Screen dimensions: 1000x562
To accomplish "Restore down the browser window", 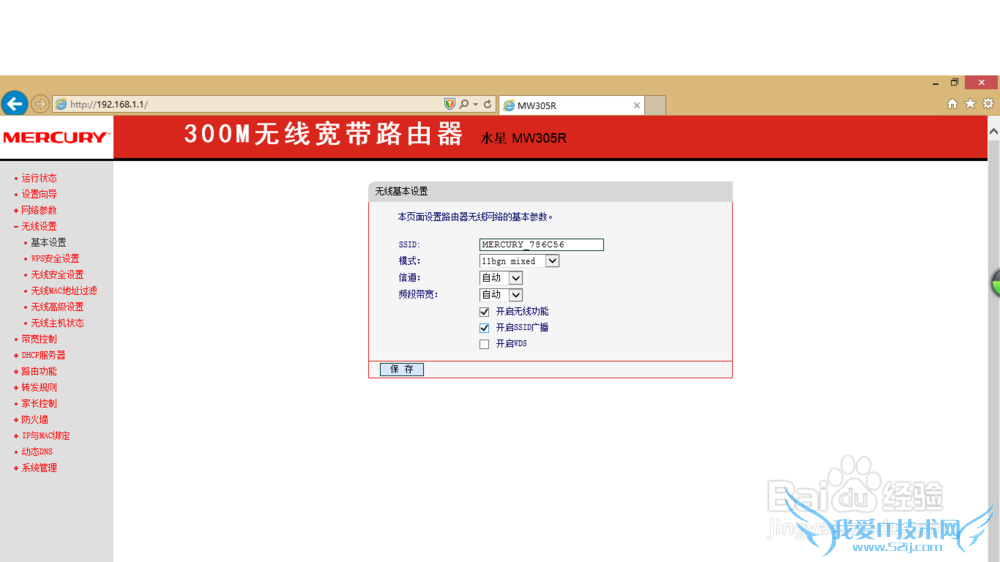I will click(x=954, y=82).
